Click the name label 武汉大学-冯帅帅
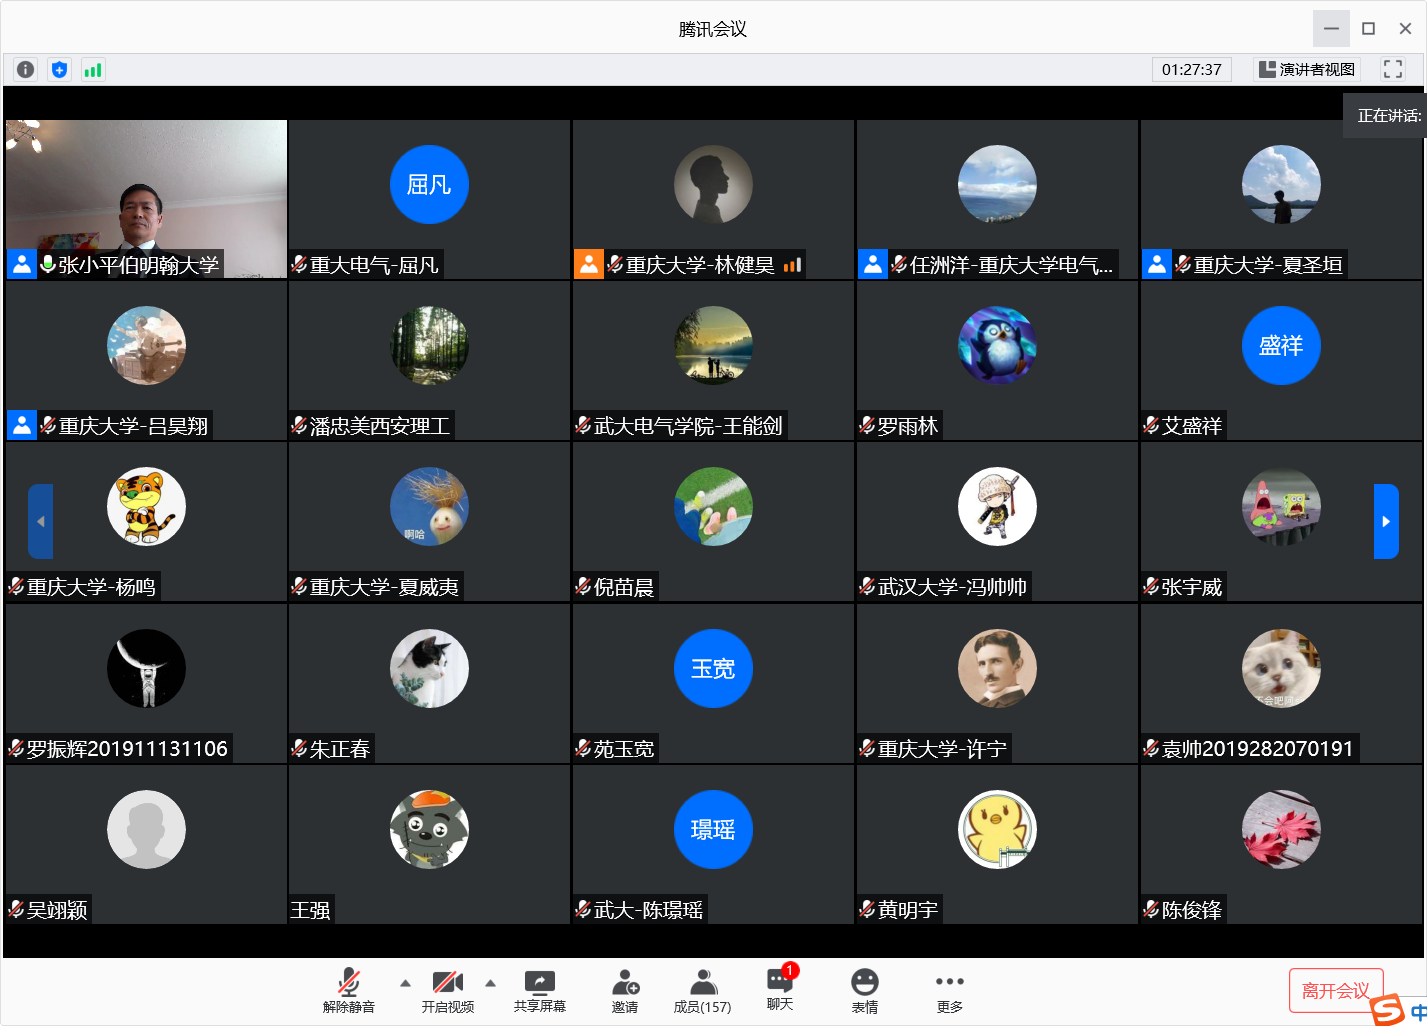The height and width of the screenshot is (1026, 1427). [x=952, y=587]
